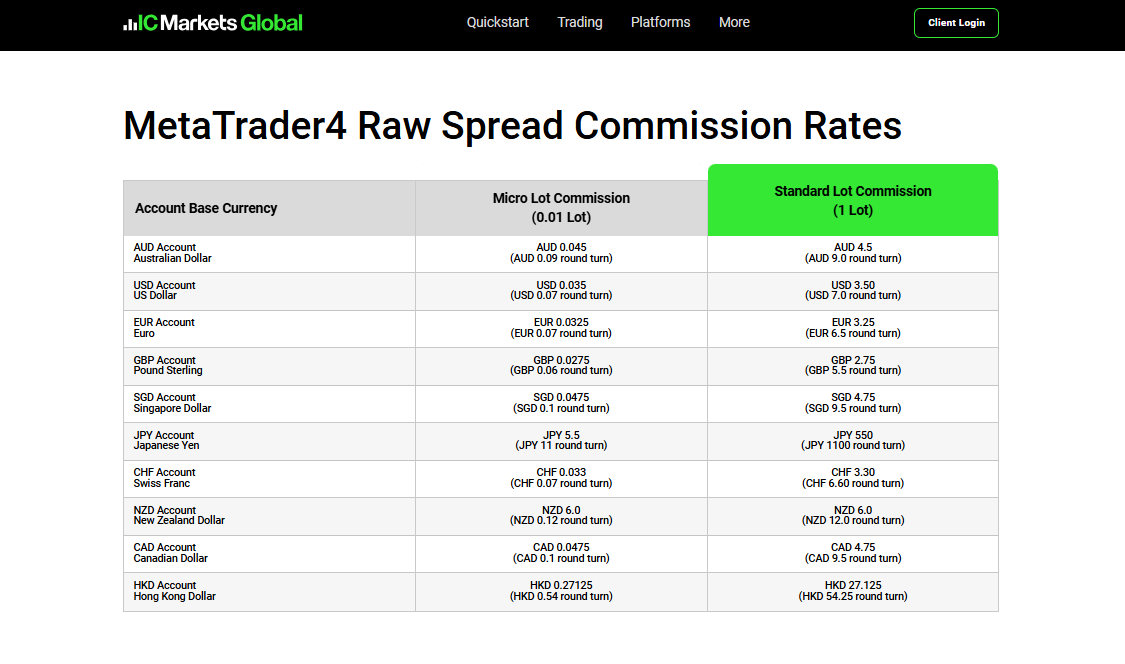Expand the More navigation menu

pyautogui.click(x=734, y=21)
